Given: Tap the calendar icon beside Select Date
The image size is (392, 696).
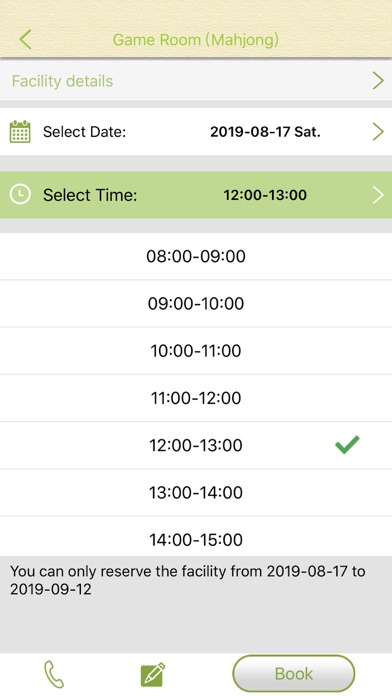Looking at the screenshot, I should coord(20,132).
